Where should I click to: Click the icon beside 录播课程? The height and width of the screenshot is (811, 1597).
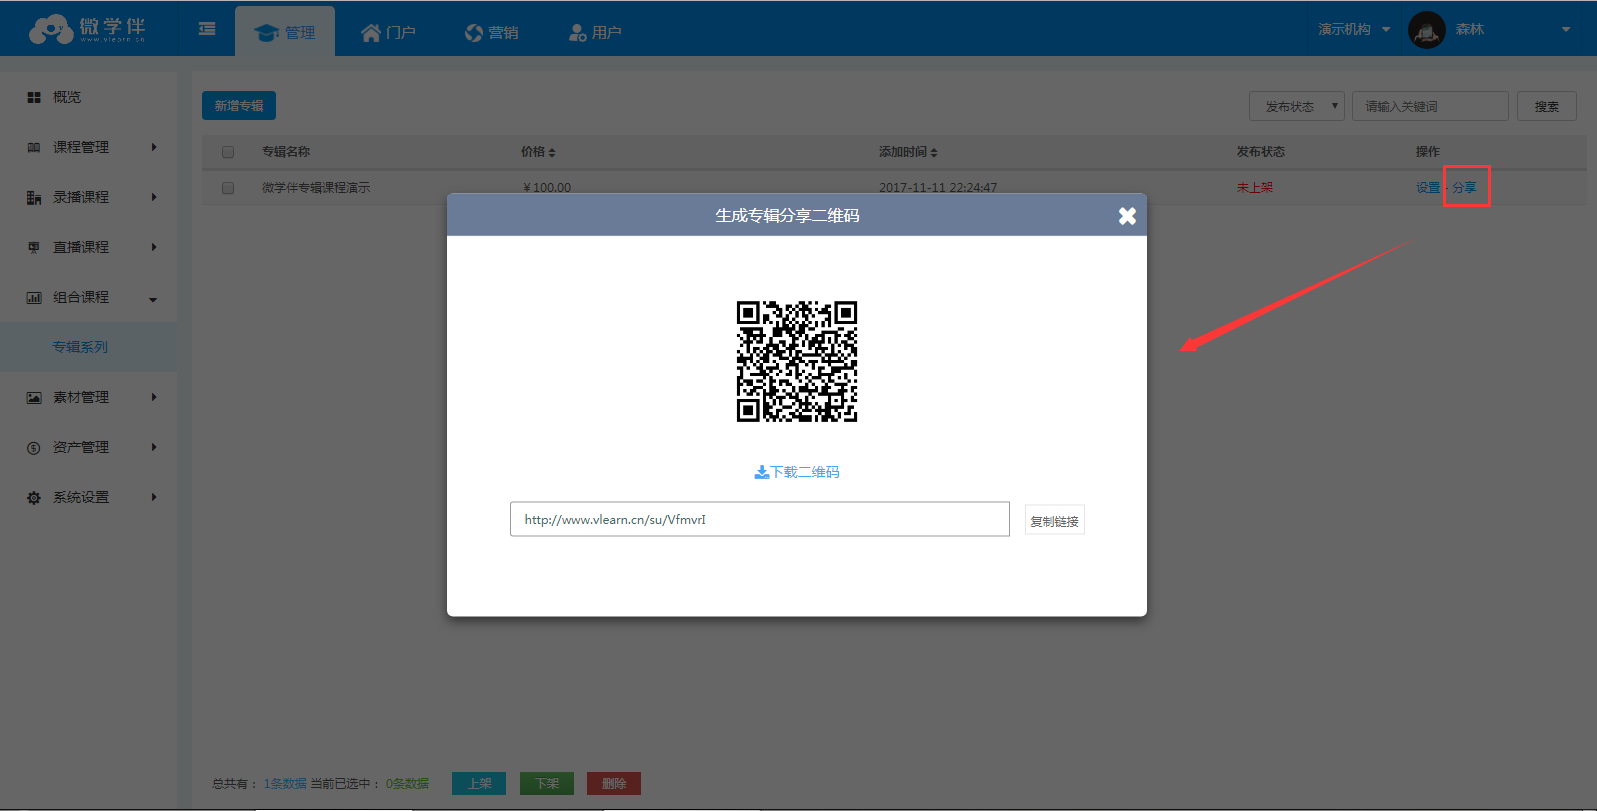pyautogui.click(x=34, y=197)
